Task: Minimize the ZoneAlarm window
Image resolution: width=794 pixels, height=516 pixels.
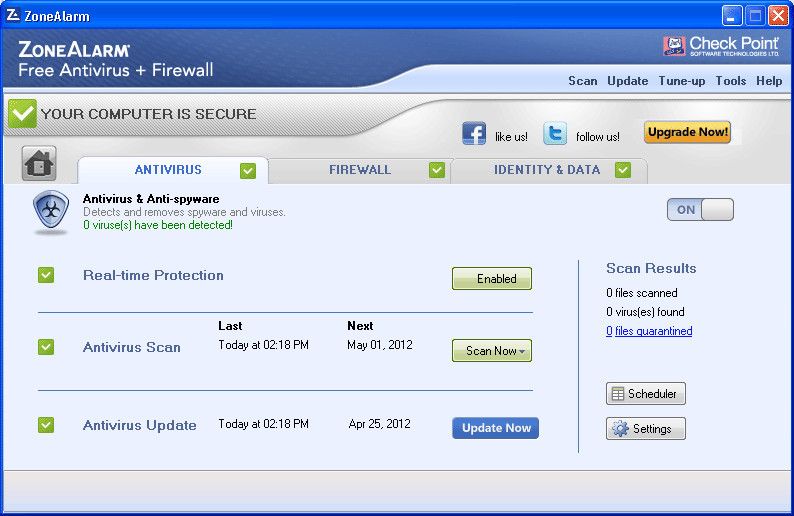Action: click(x=731, y=16)
